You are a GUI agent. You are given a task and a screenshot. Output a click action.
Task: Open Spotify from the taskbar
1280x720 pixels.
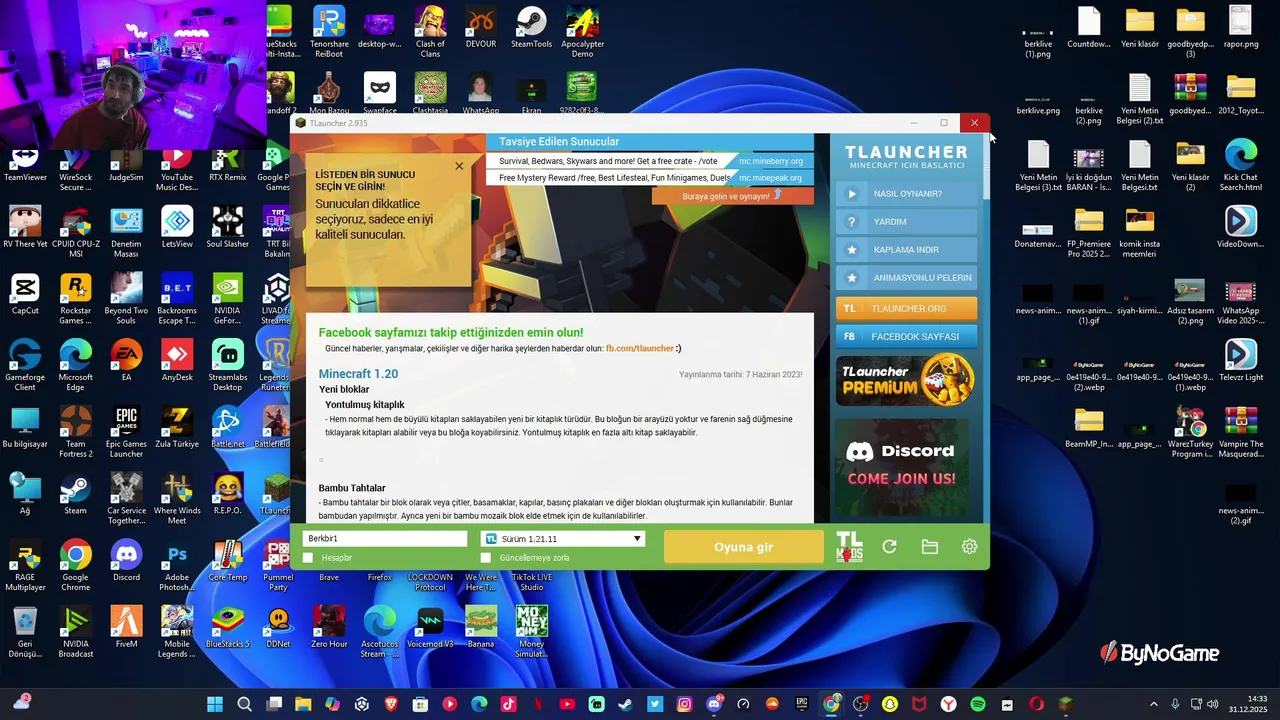tap(978, 704)
